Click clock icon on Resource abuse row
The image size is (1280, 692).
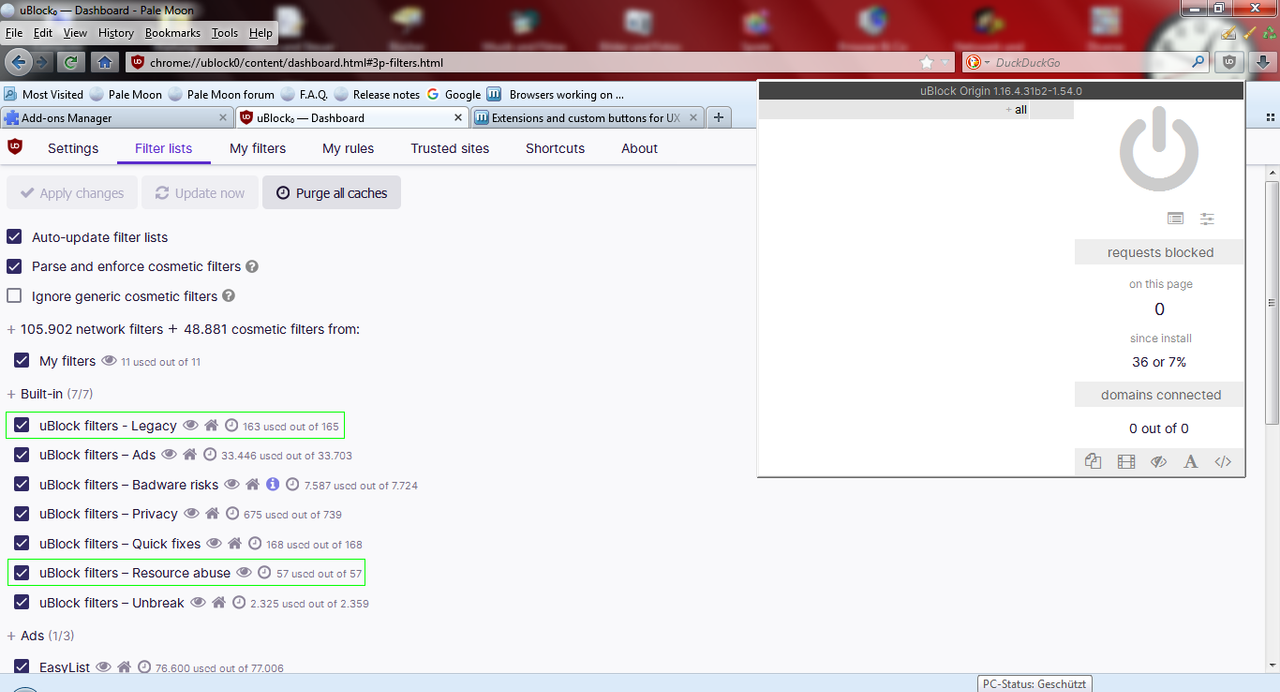(x=264, y=573)
